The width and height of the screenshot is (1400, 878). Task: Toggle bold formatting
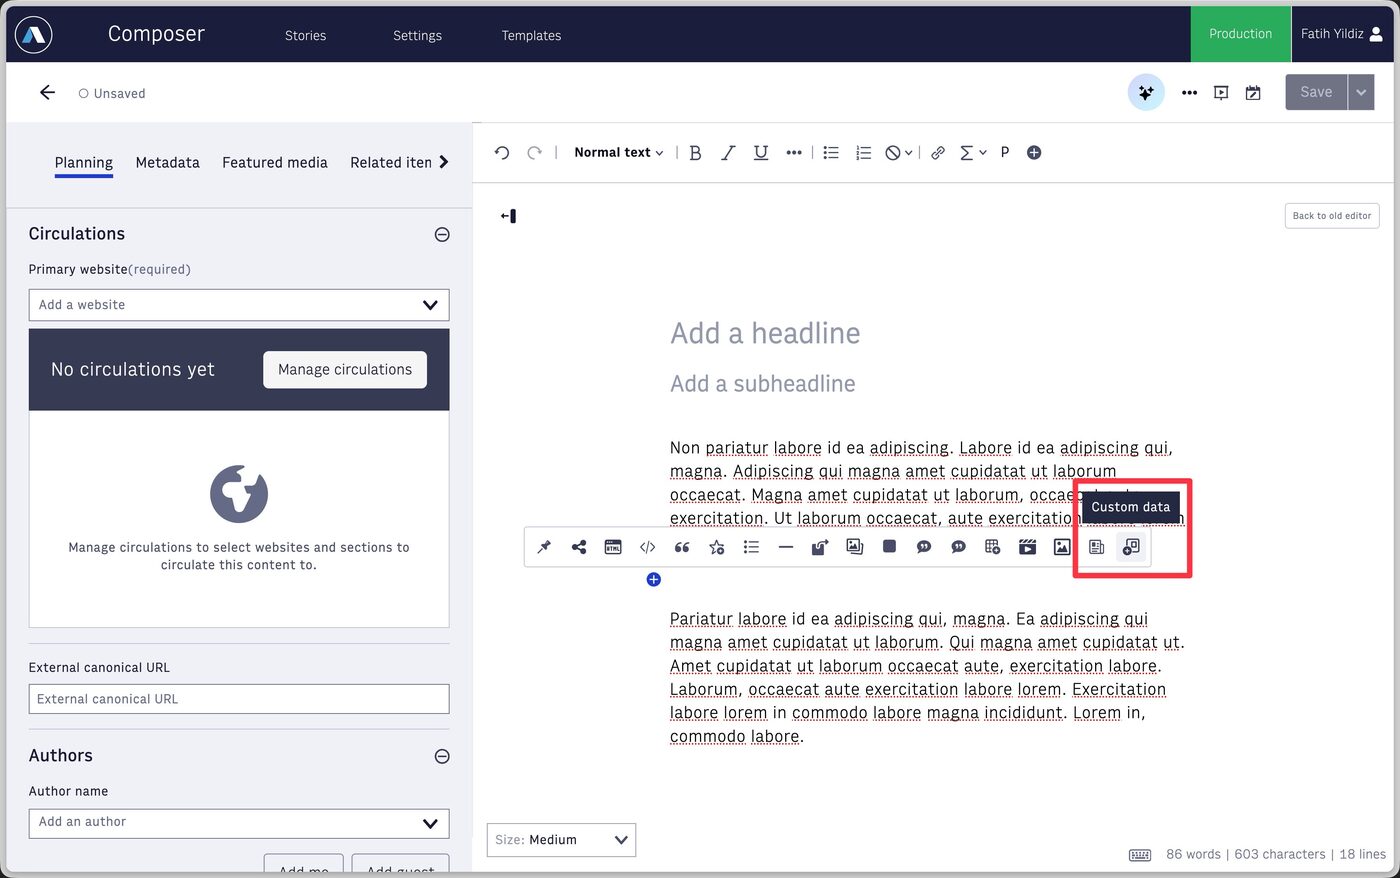click(695, 153)
